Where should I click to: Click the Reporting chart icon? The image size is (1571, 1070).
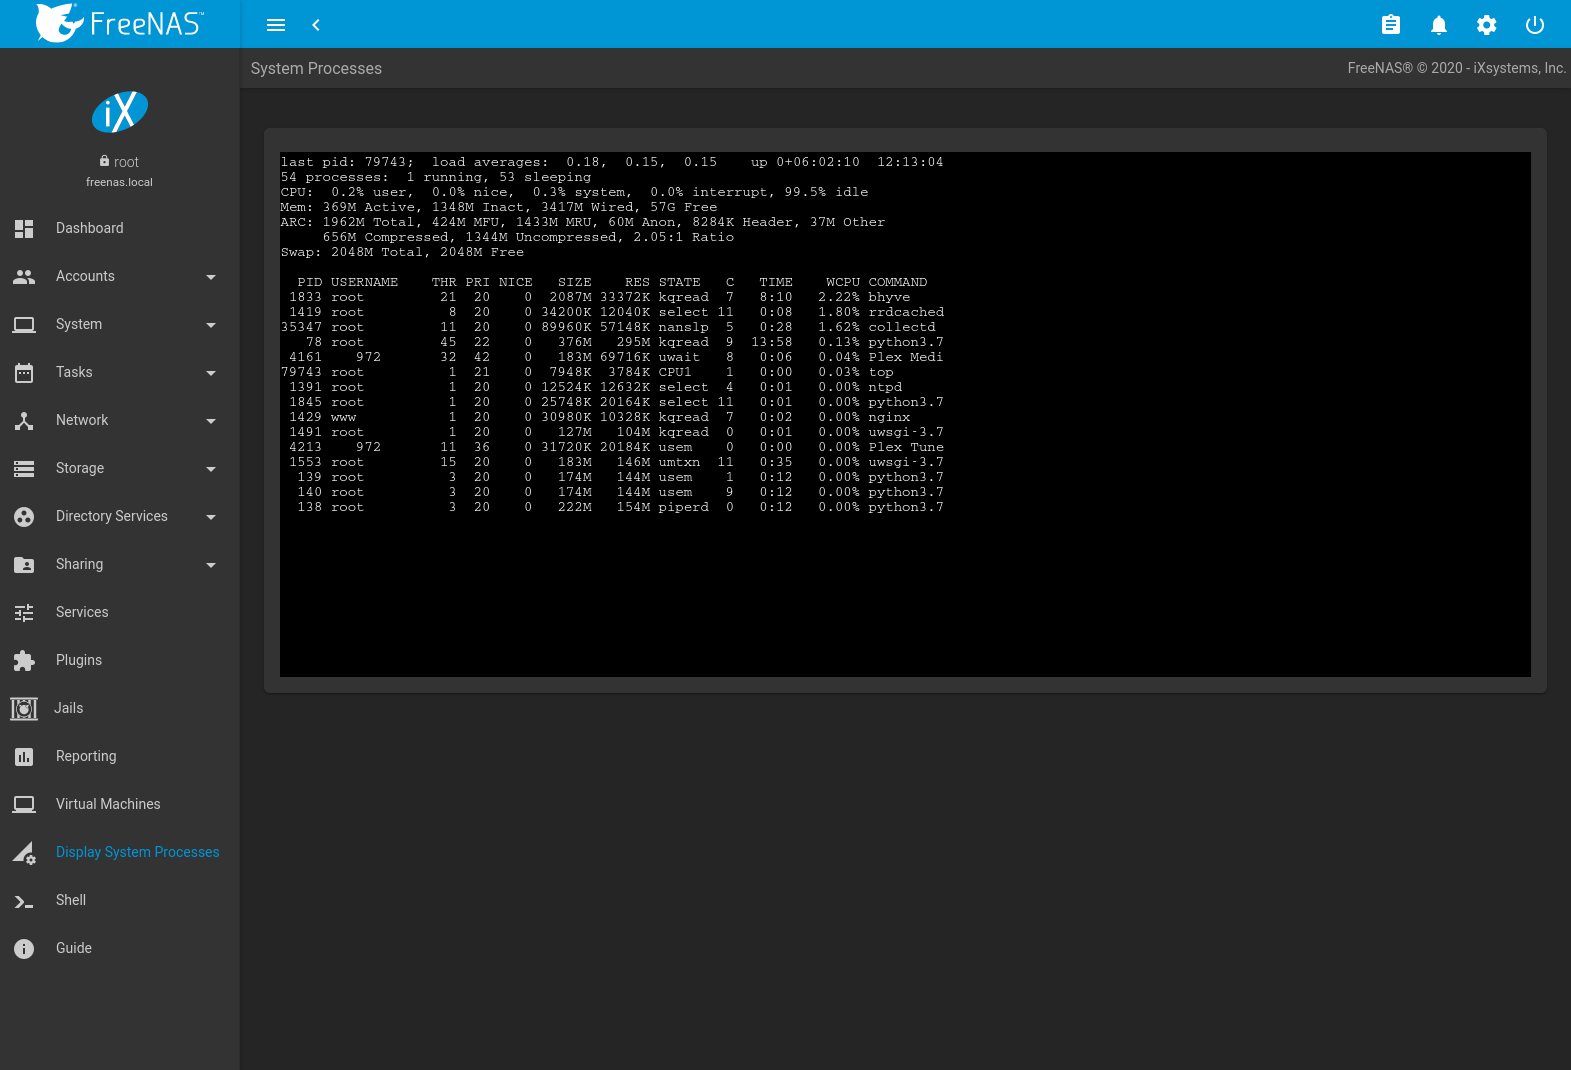click(x=24, y=757)
